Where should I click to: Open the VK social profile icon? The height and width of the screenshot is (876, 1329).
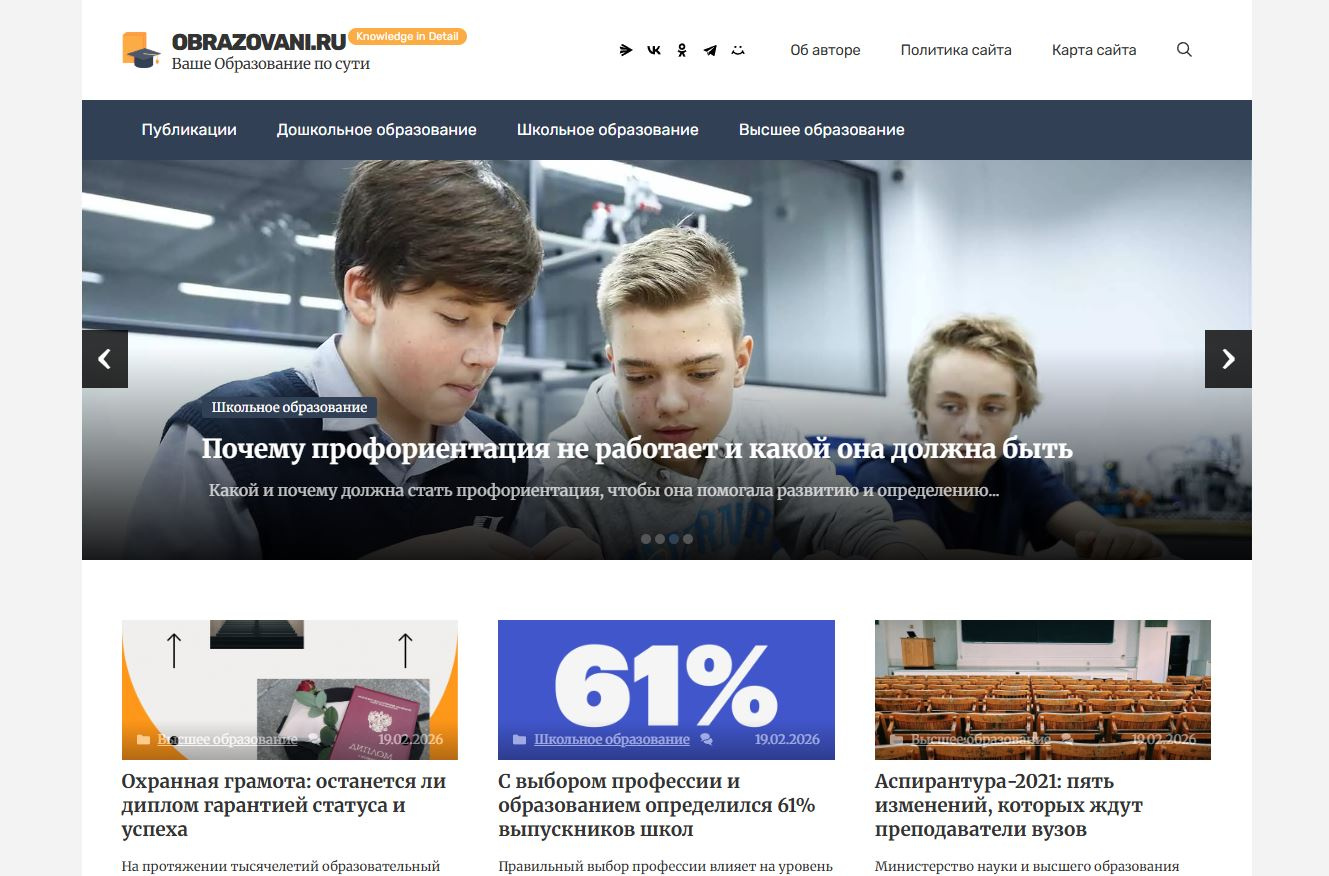[x=654, y=50]
